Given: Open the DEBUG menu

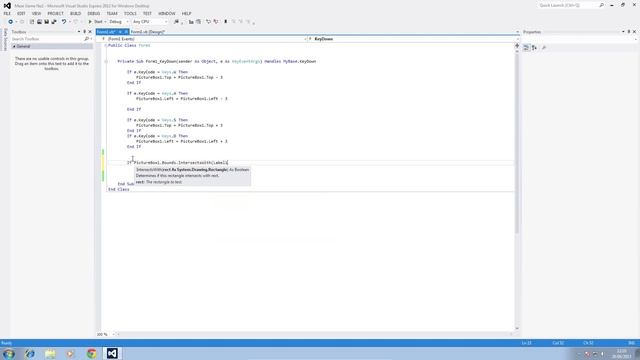Looking at the screenshot, I should click(93, 13).
